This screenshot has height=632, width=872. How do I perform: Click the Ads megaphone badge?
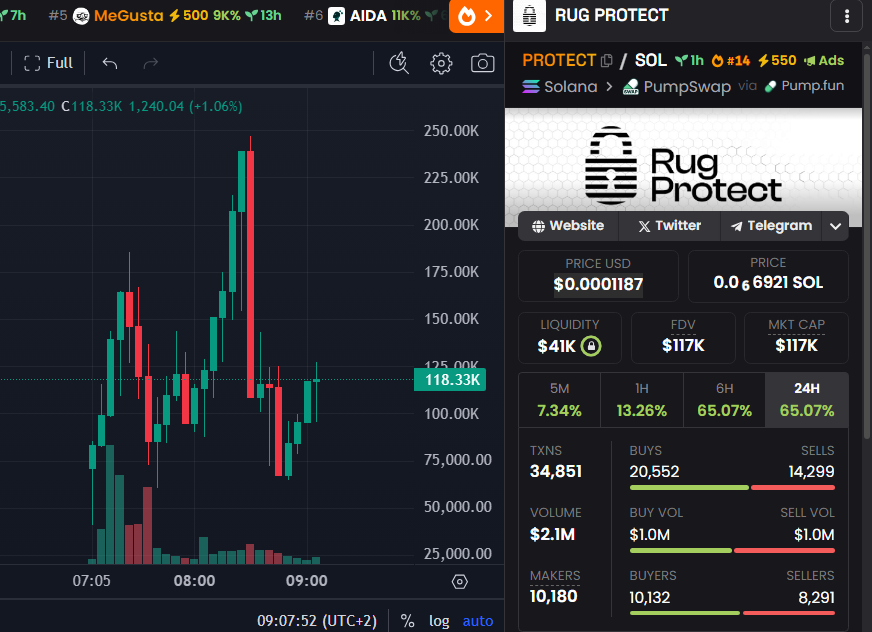[824, 61]
